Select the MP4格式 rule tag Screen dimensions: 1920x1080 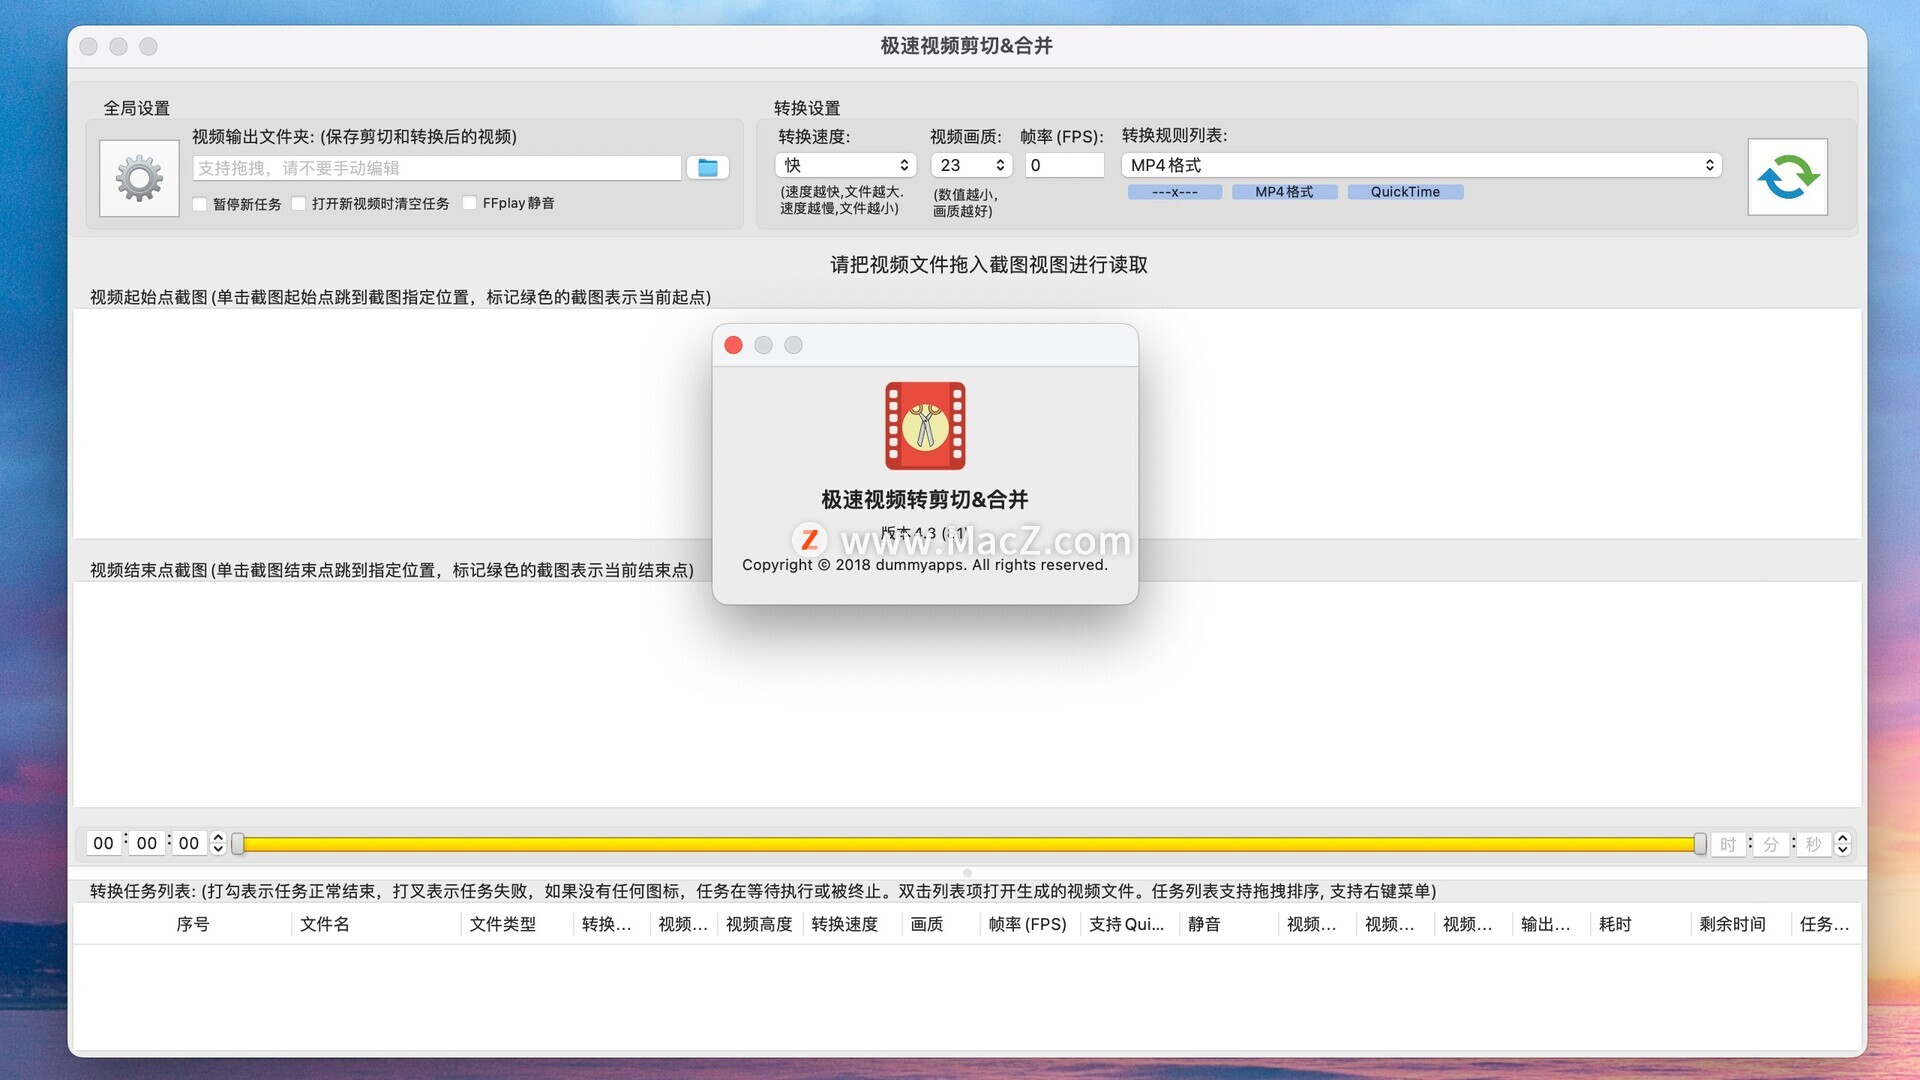[1284, 192]
